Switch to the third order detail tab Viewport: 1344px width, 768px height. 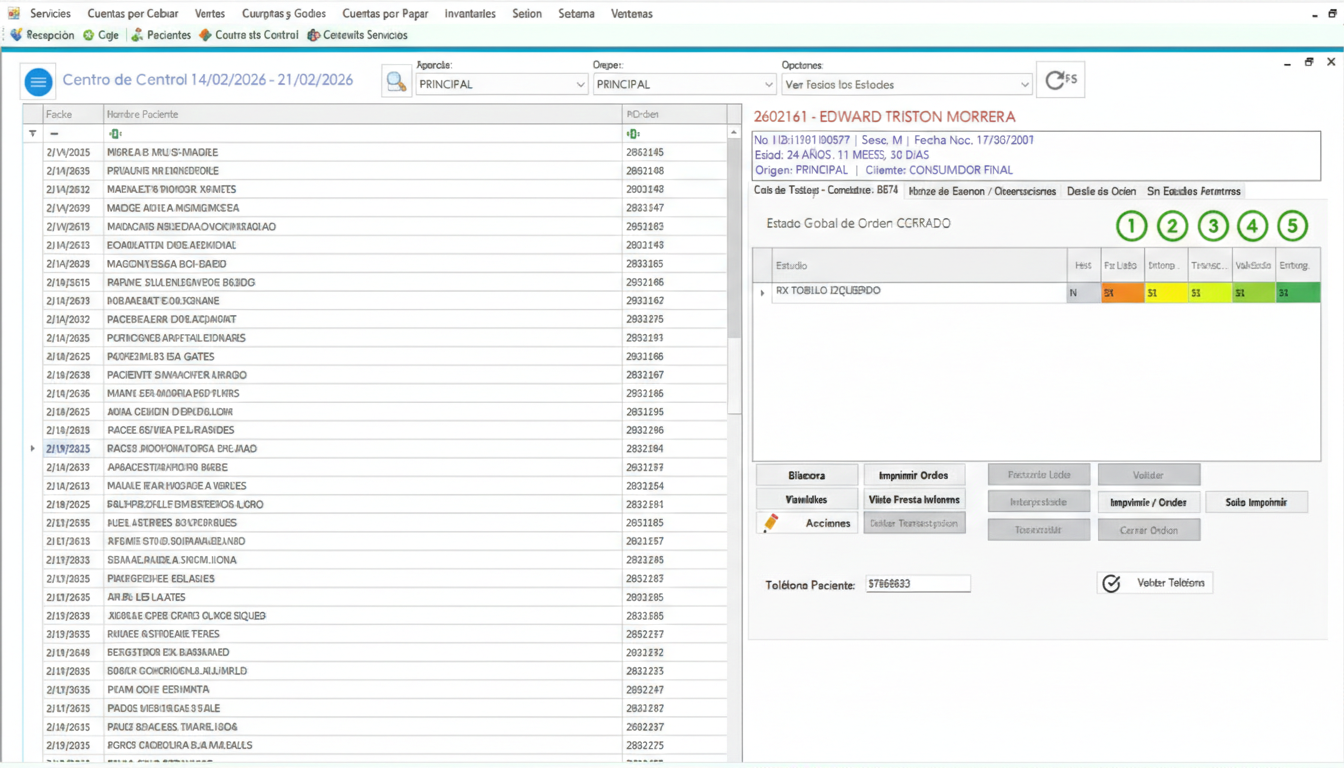pos(1101,190)
